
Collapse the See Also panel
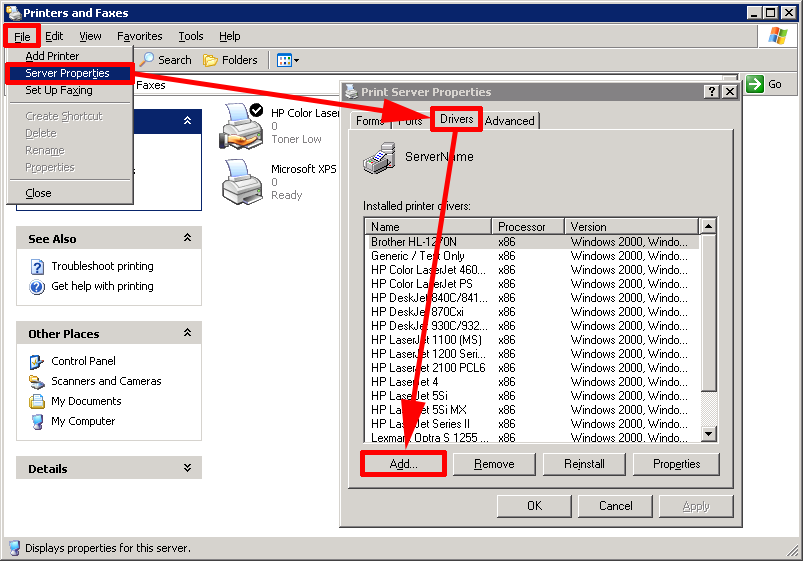187,238
